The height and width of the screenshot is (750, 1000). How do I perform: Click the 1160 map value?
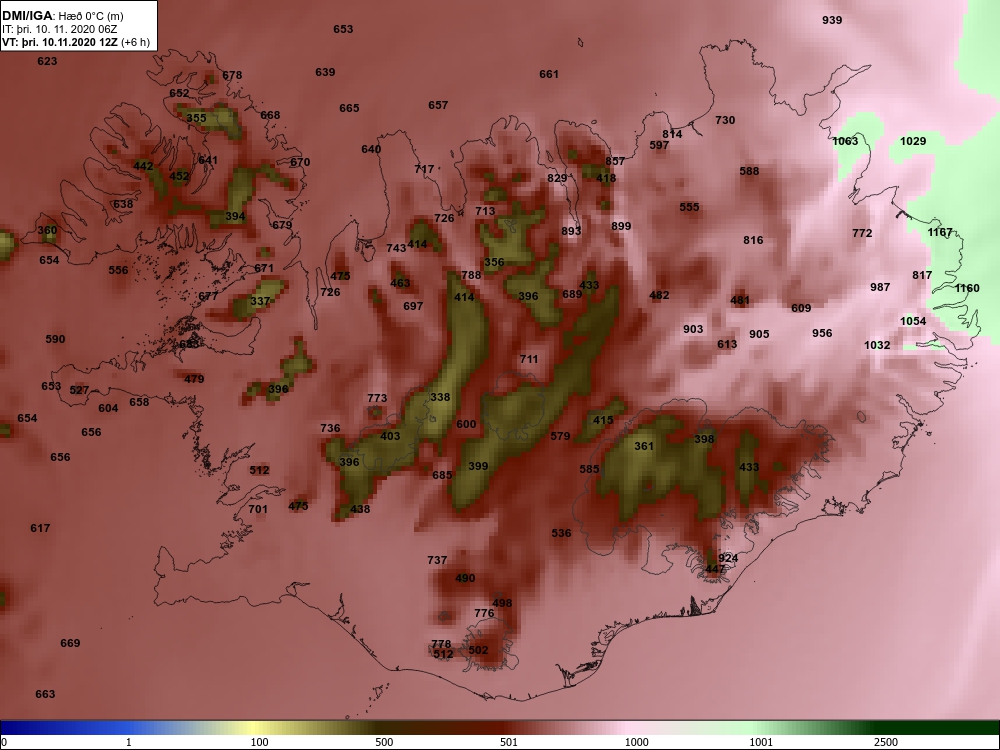coord(967,288)
